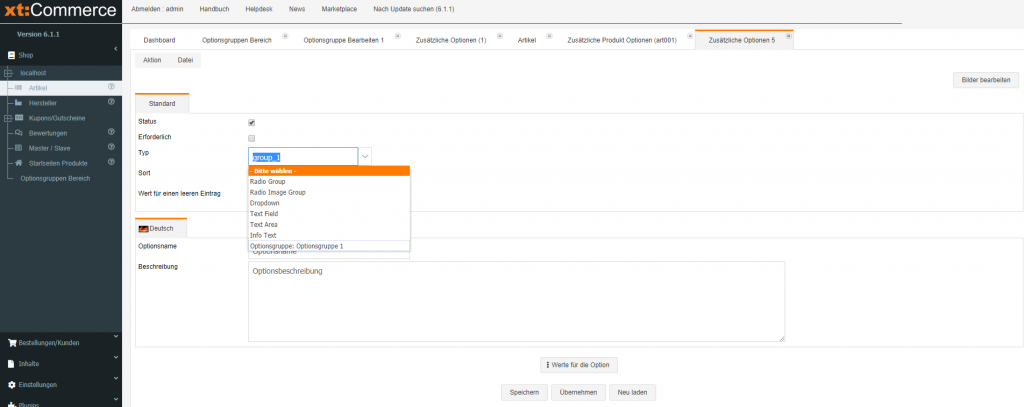The width and height of the screenshot is (1024, 407).
Task: Toggle the Typ dropdown arrow
Action: tap(365, 156)
